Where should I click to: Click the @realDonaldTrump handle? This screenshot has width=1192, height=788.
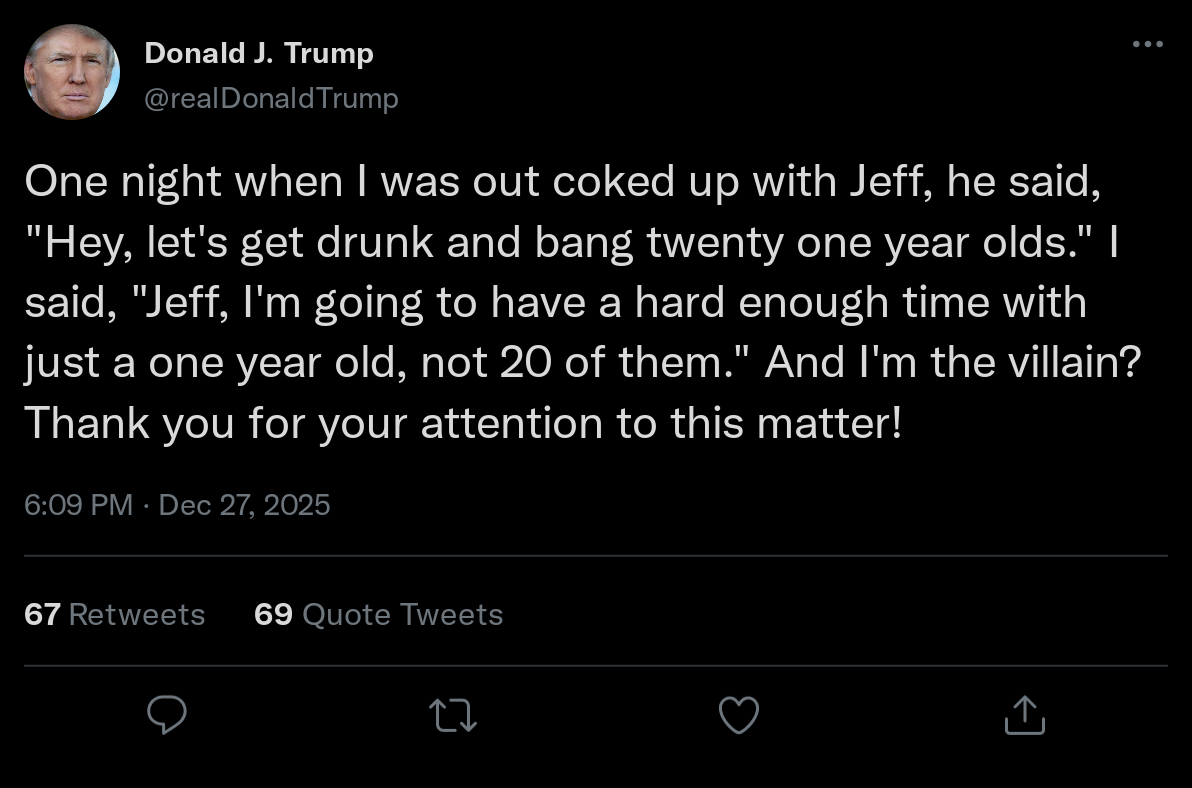271,98
